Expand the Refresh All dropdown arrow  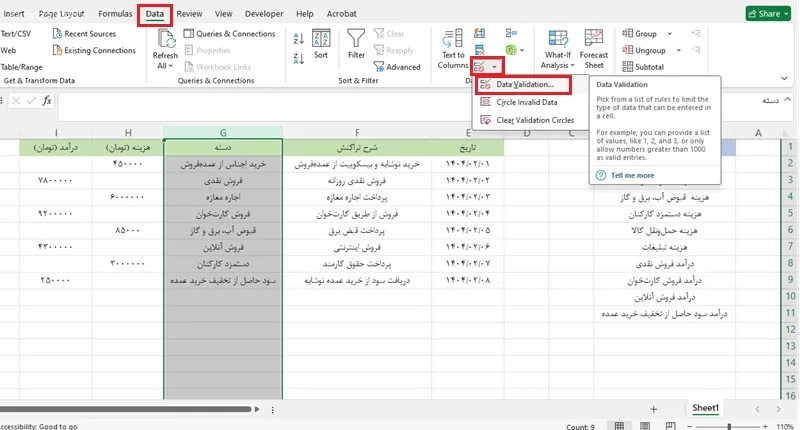coord(170,66)
